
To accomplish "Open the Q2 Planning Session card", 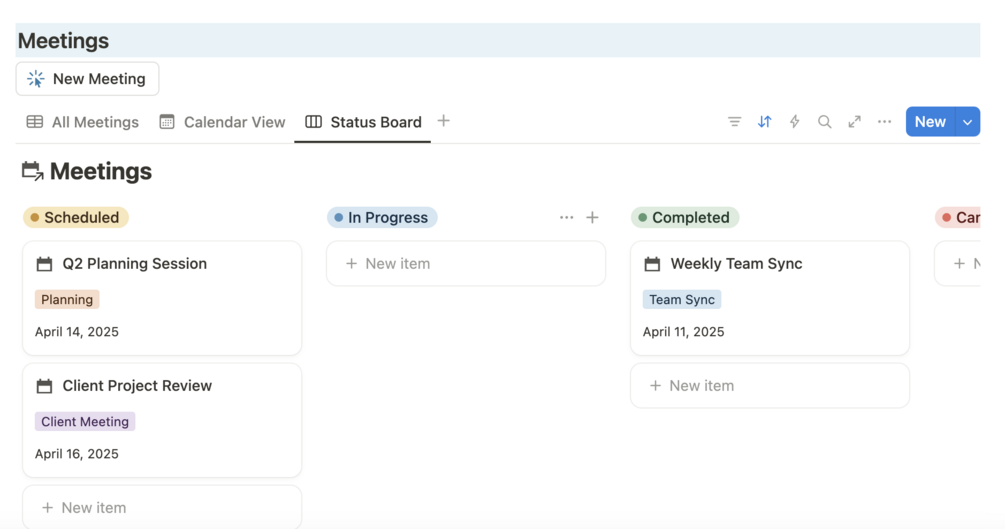I will [x=135, y=264].
